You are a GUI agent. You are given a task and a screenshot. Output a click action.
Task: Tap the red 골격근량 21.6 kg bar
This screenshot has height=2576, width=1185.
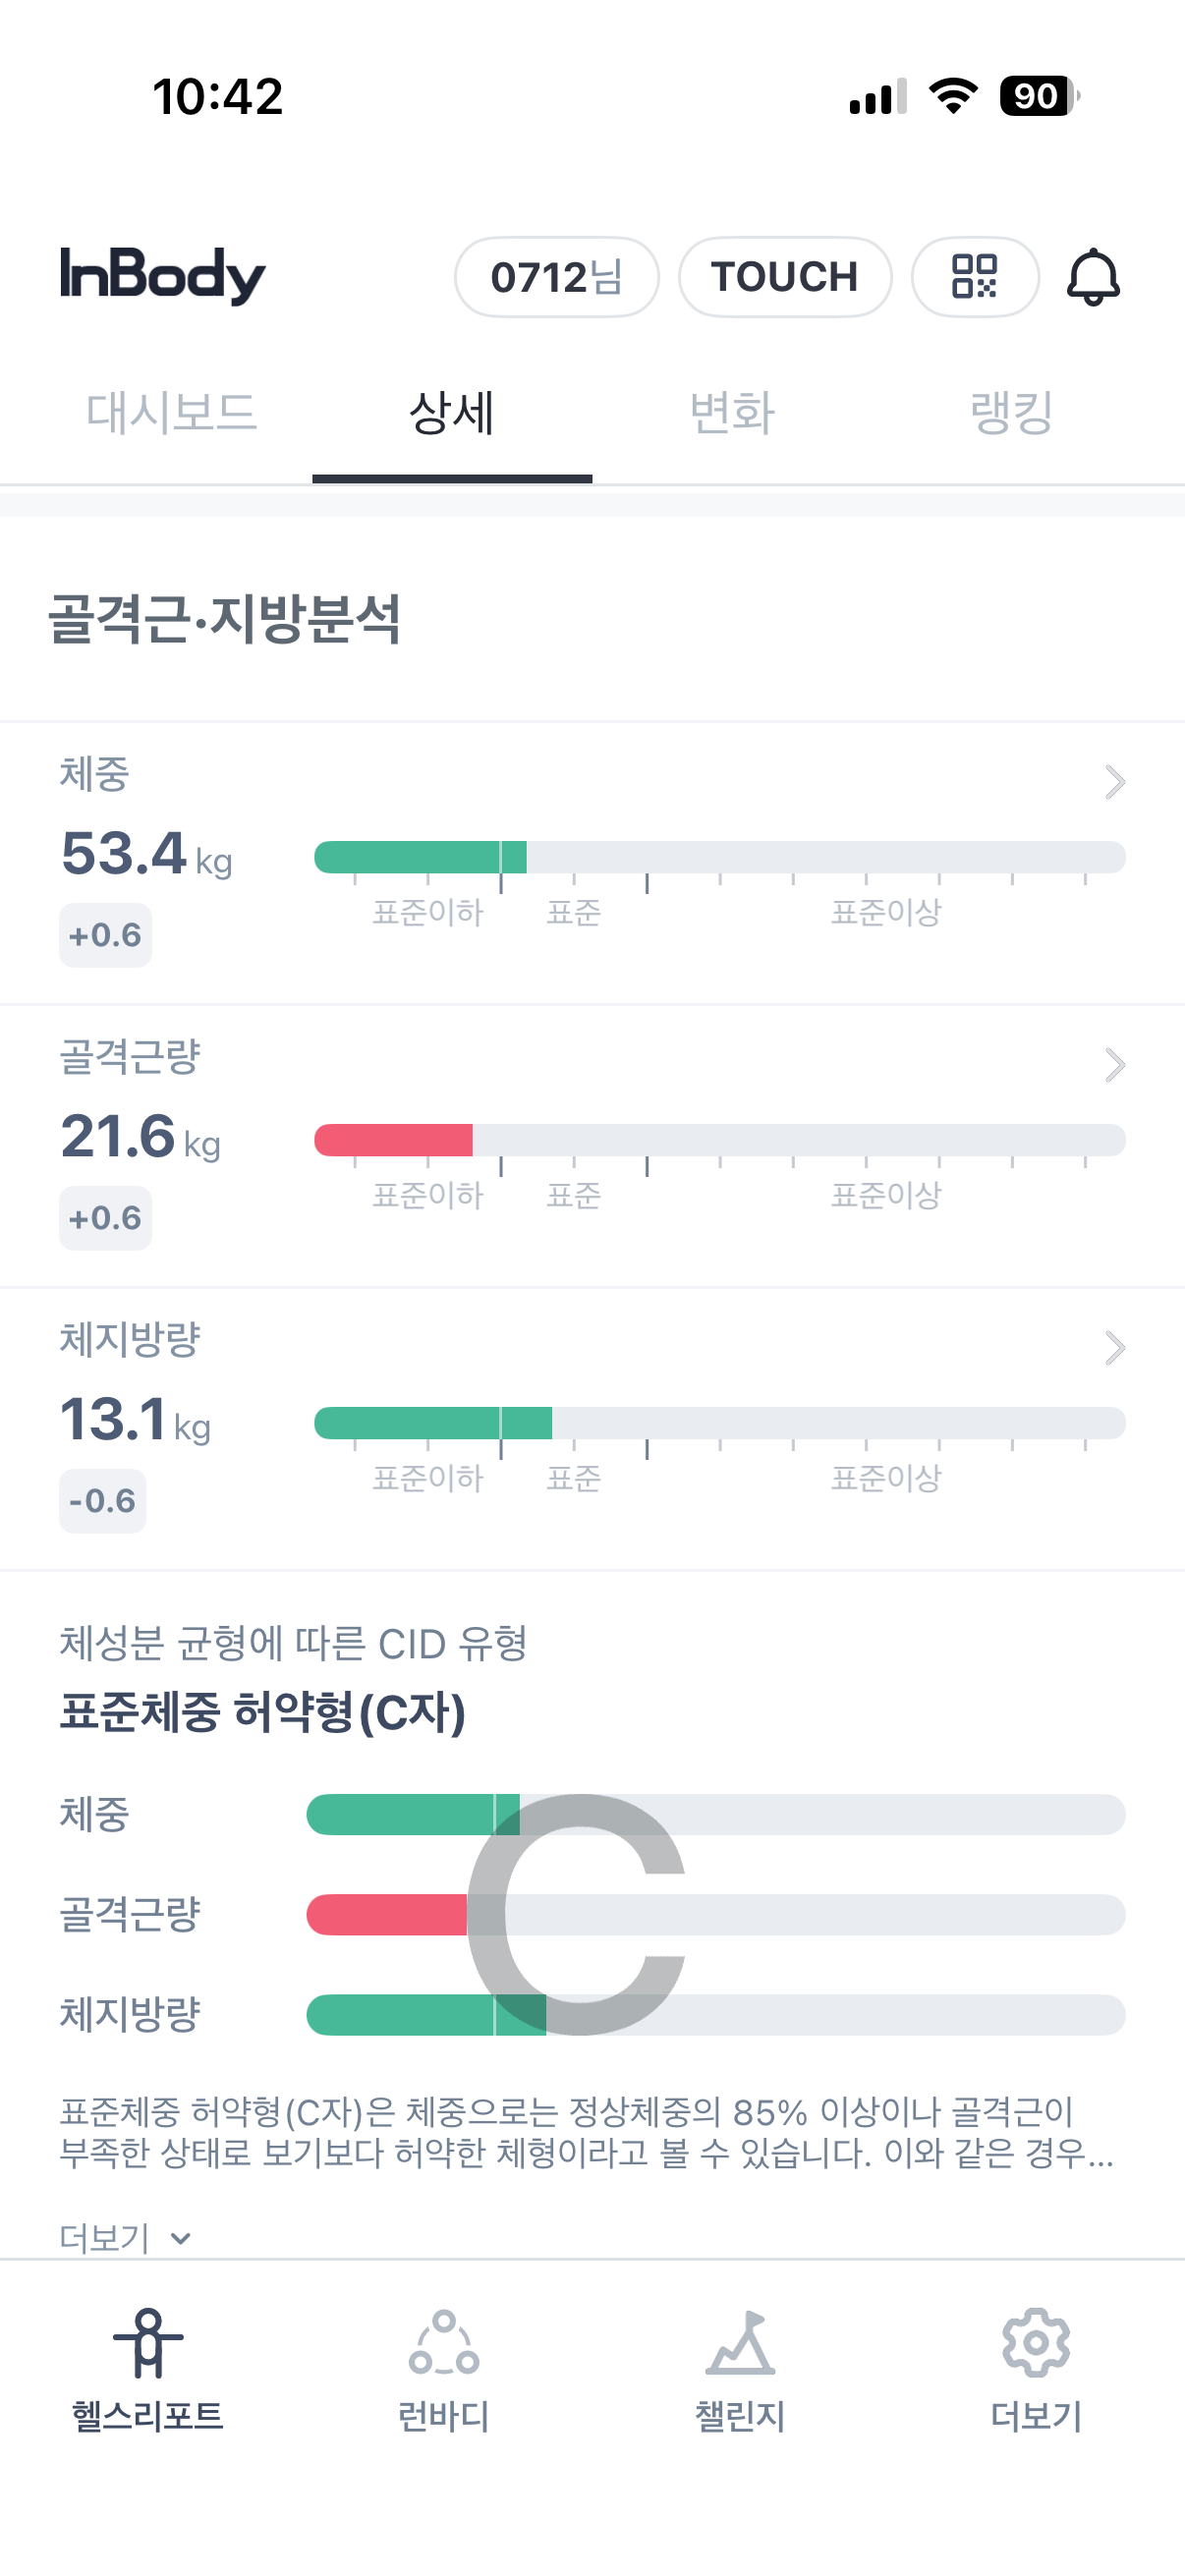click(393, 1140)
